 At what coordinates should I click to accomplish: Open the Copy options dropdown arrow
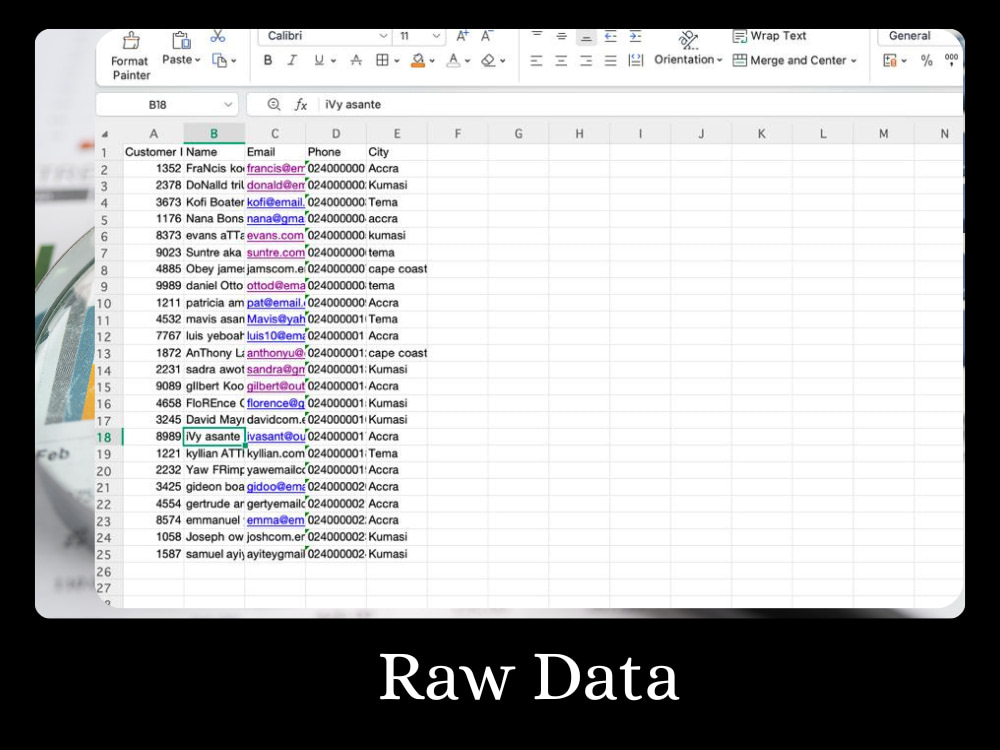233,61
